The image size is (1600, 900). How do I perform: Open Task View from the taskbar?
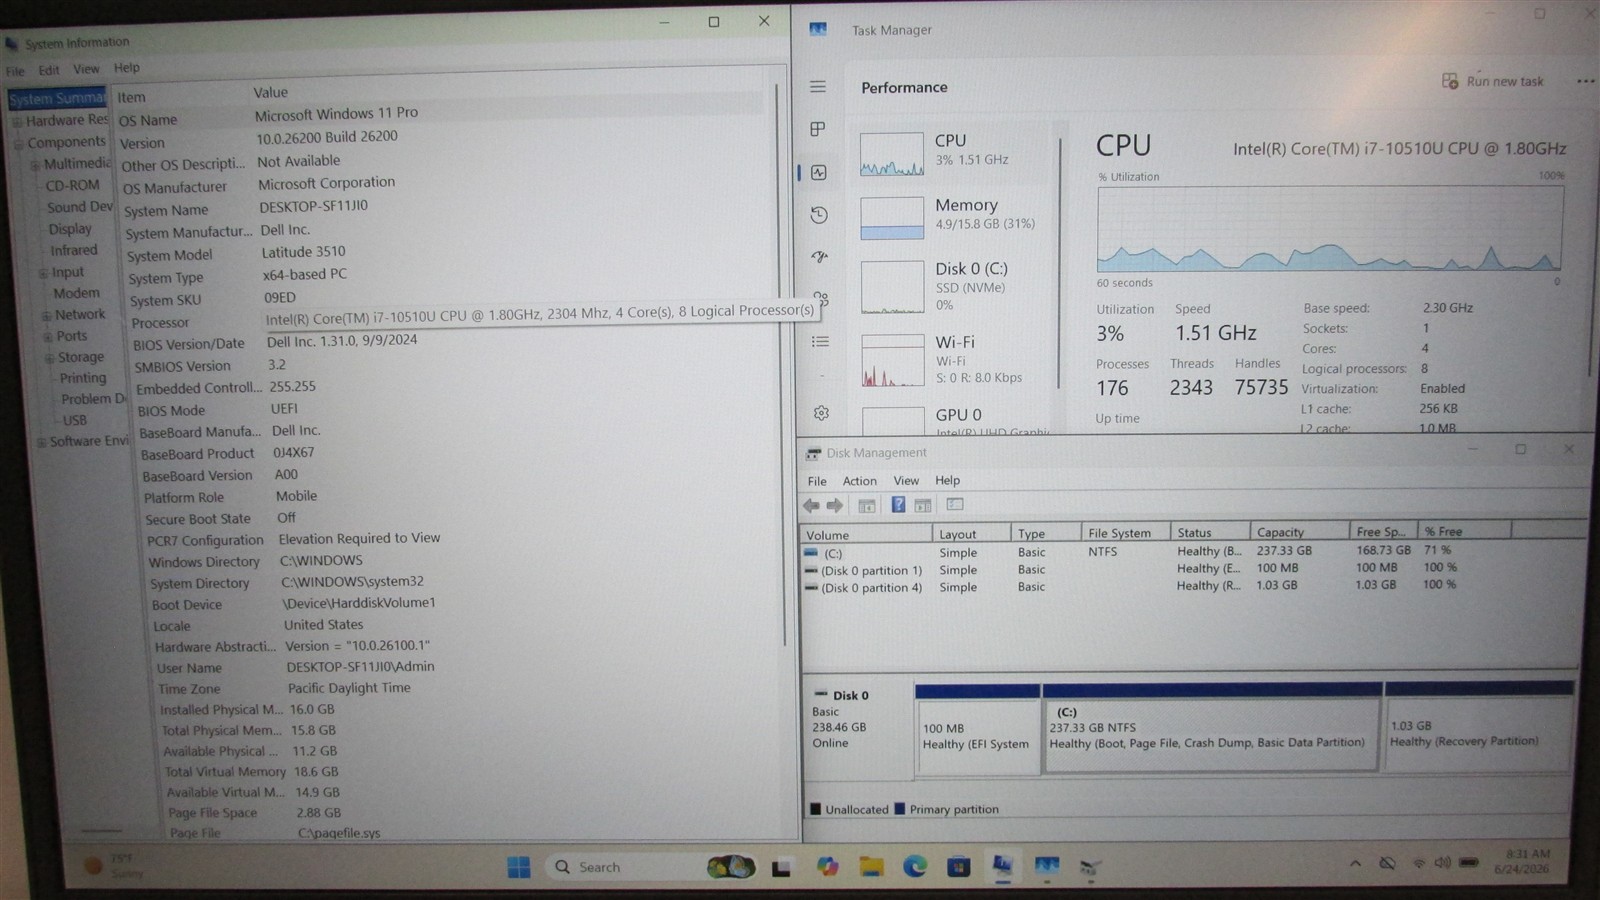tap(781, 868)
